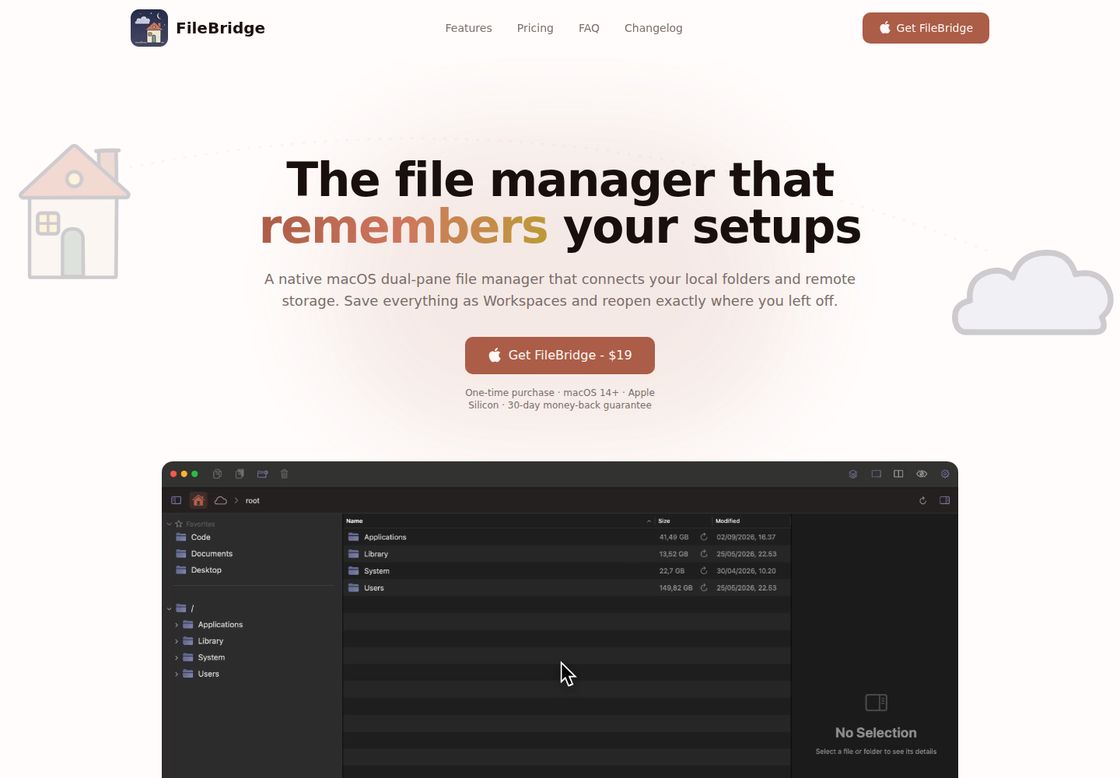Recalculate size for Applications row
The image size is (1120, 778).
click(x=704, y=537)
